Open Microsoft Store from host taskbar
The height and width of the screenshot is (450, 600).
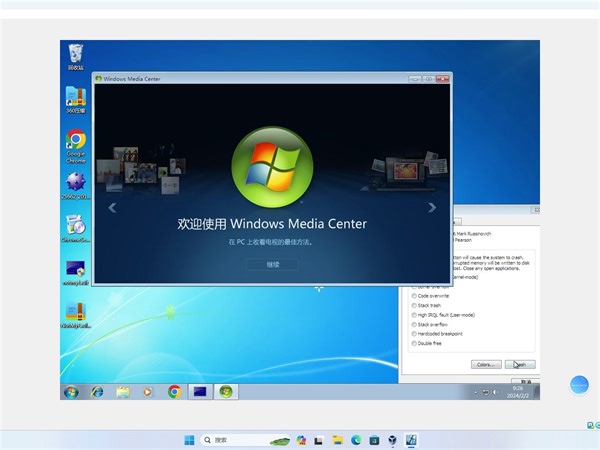point(374,440)
